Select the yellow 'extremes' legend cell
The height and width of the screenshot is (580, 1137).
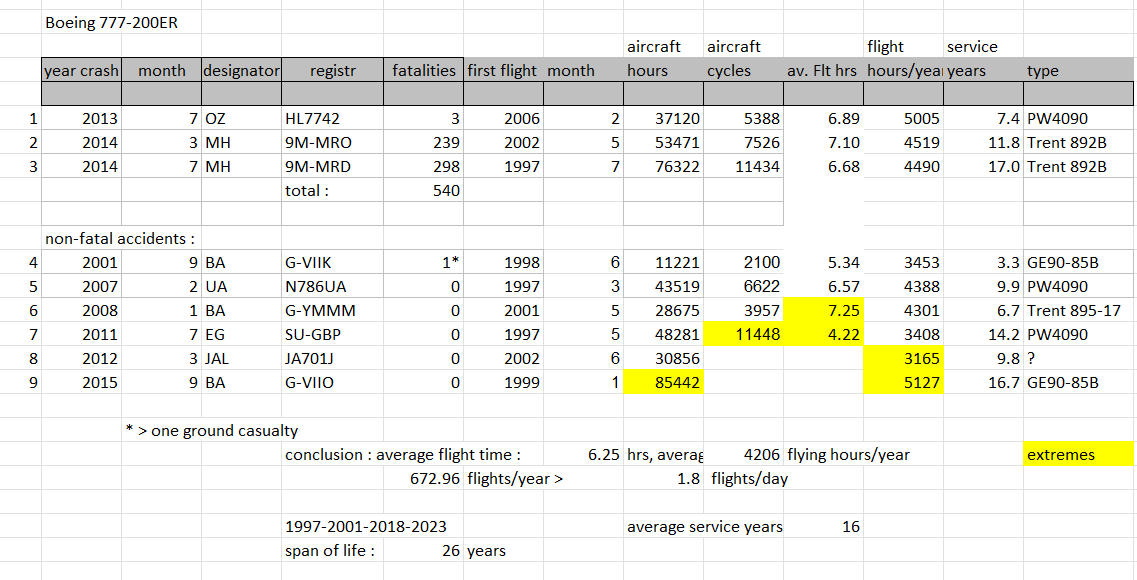click(1080, 455)
